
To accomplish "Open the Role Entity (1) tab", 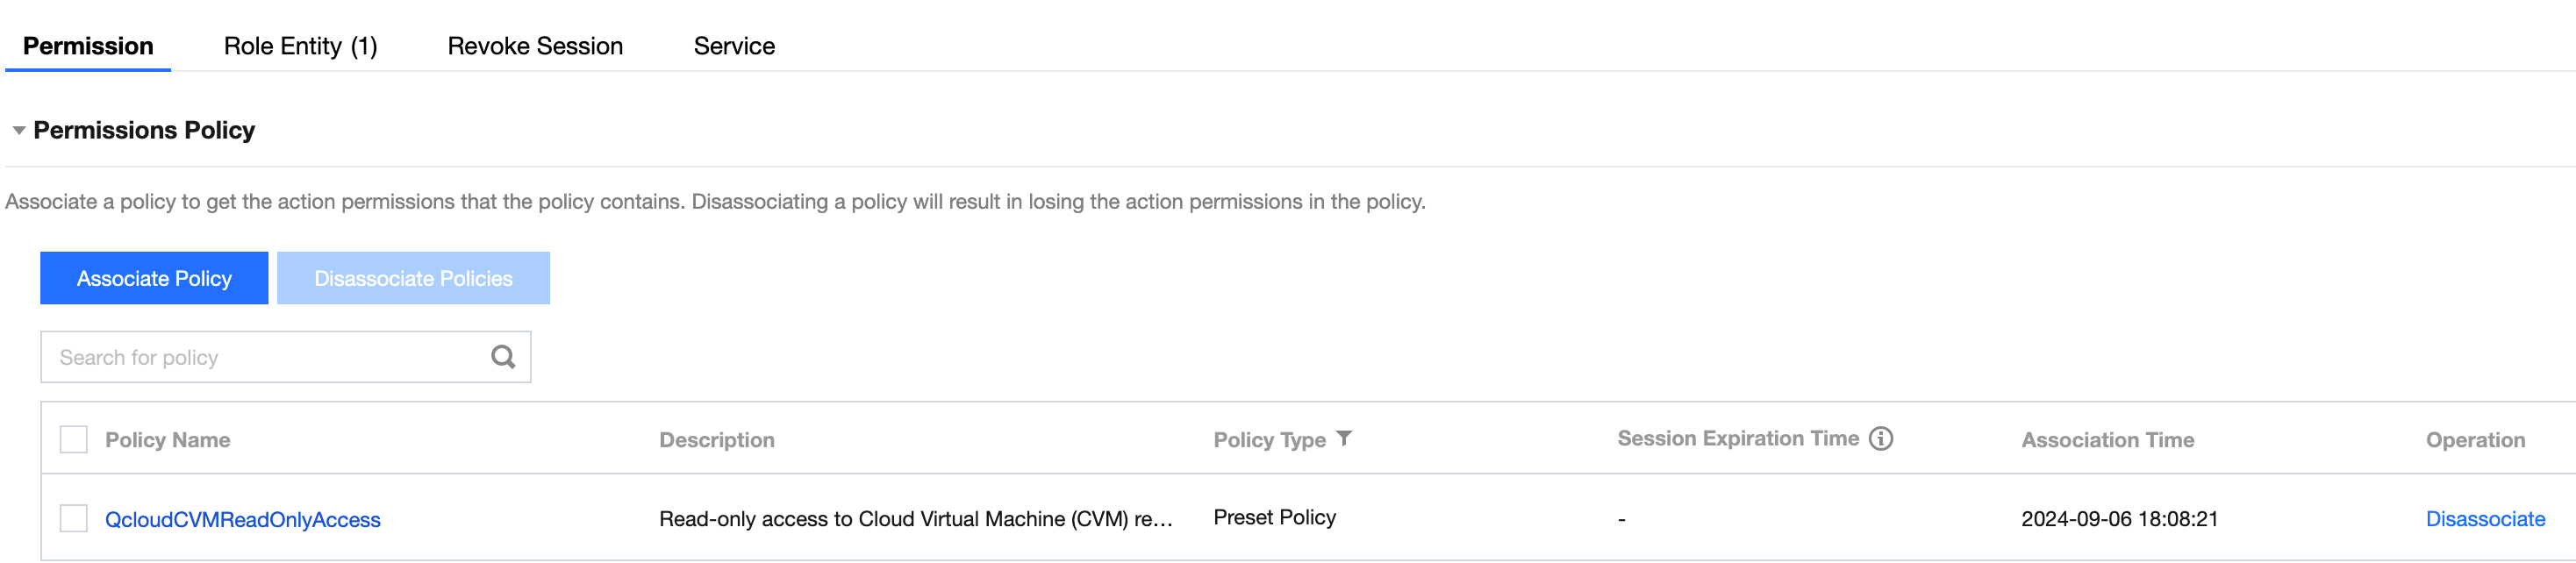I will [300, 46].
